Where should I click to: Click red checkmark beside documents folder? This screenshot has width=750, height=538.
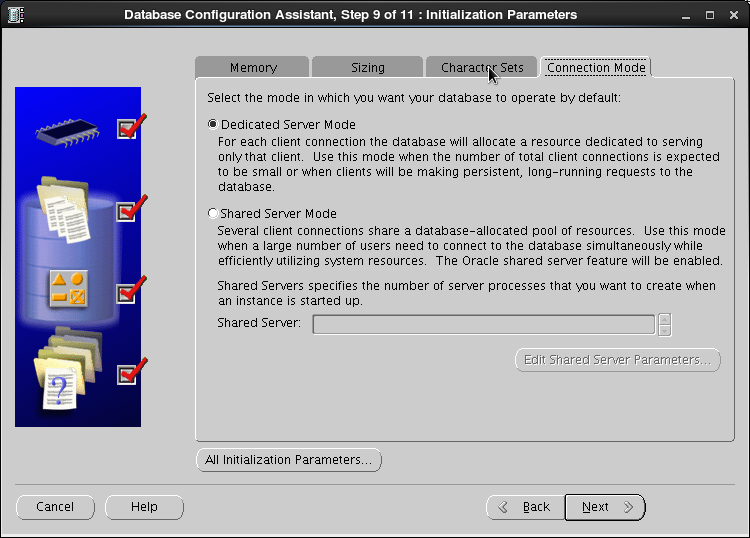(131, 209)
